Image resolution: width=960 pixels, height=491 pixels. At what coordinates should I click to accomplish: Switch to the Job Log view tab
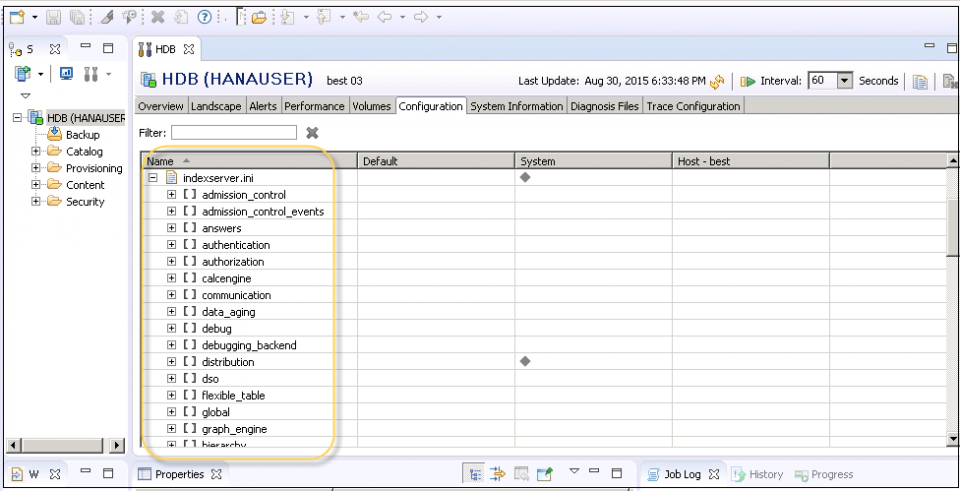(x=678, y=474)
